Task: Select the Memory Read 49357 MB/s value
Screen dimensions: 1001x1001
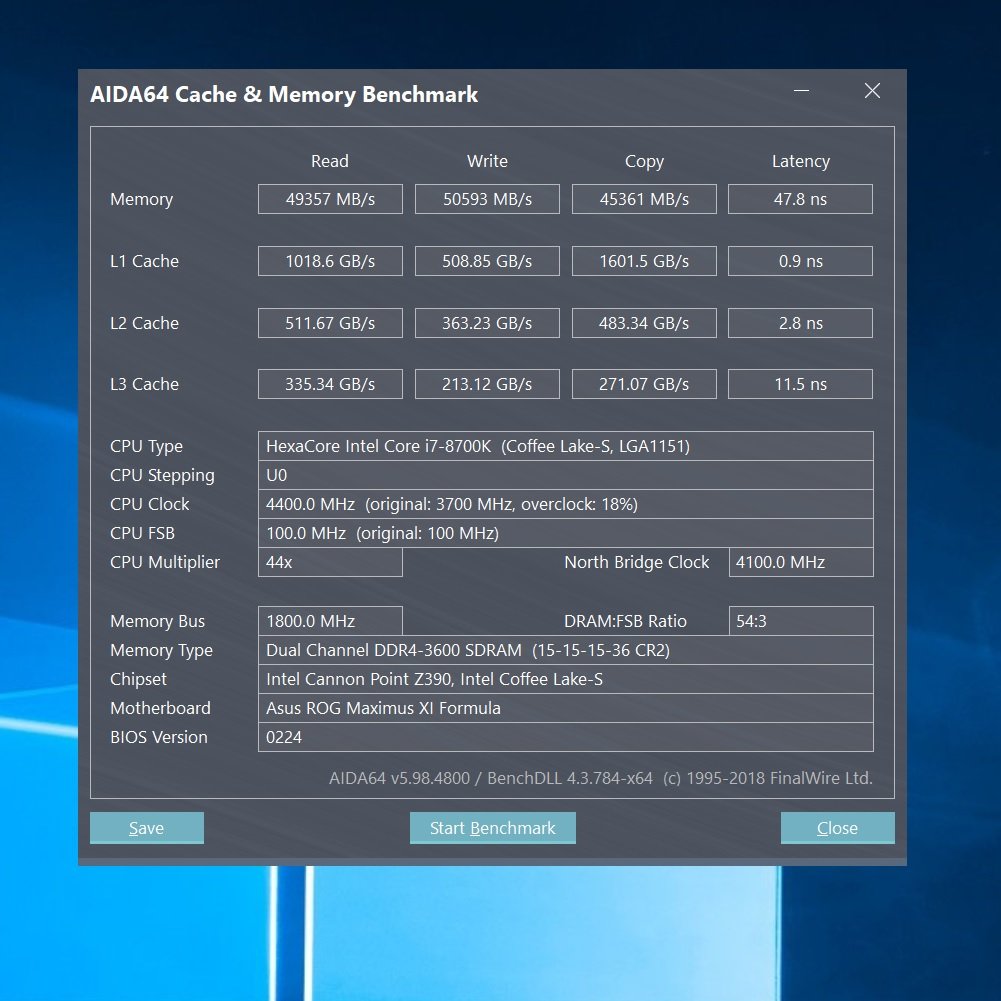Action: (330, 199)
